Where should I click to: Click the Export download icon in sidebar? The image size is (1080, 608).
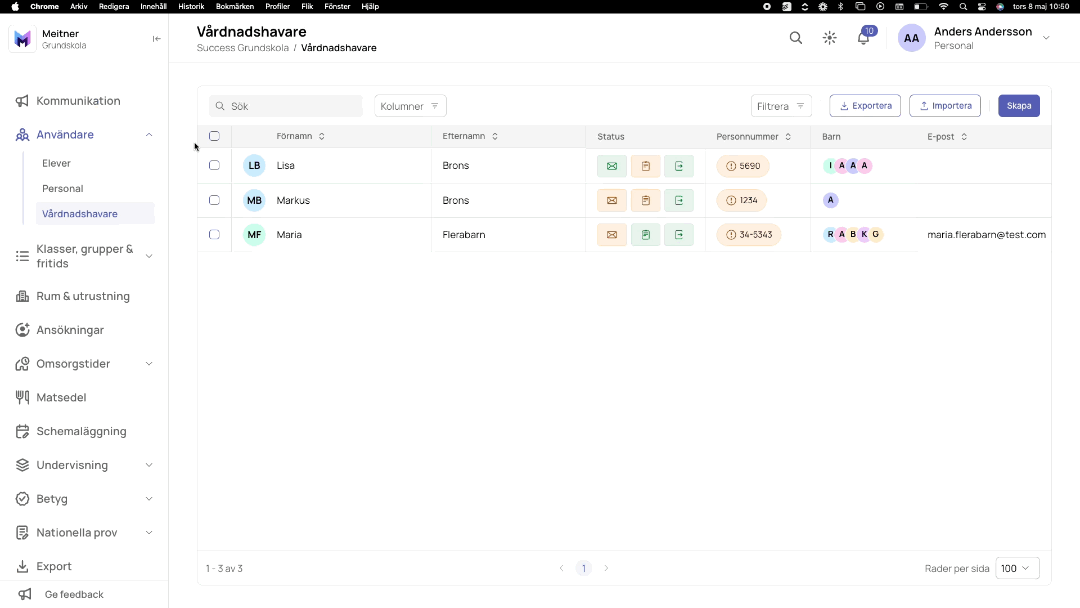[x=22, y=566]
